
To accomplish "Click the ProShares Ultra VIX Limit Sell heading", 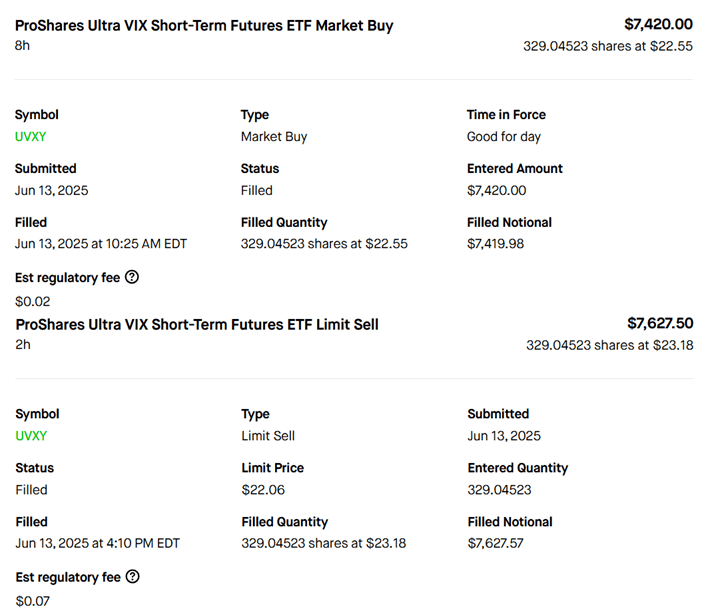I will 197,324.
